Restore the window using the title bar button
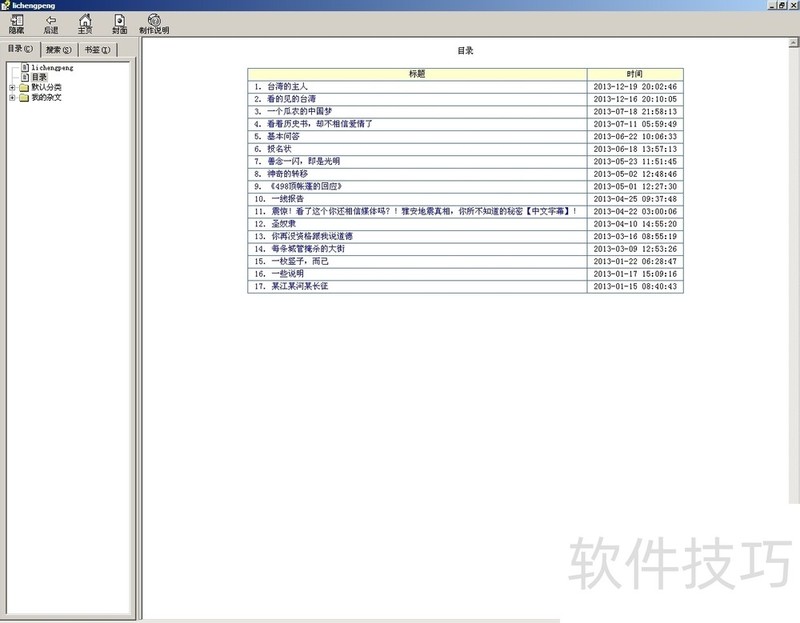The image size is (800, 623). coord(780,6)
